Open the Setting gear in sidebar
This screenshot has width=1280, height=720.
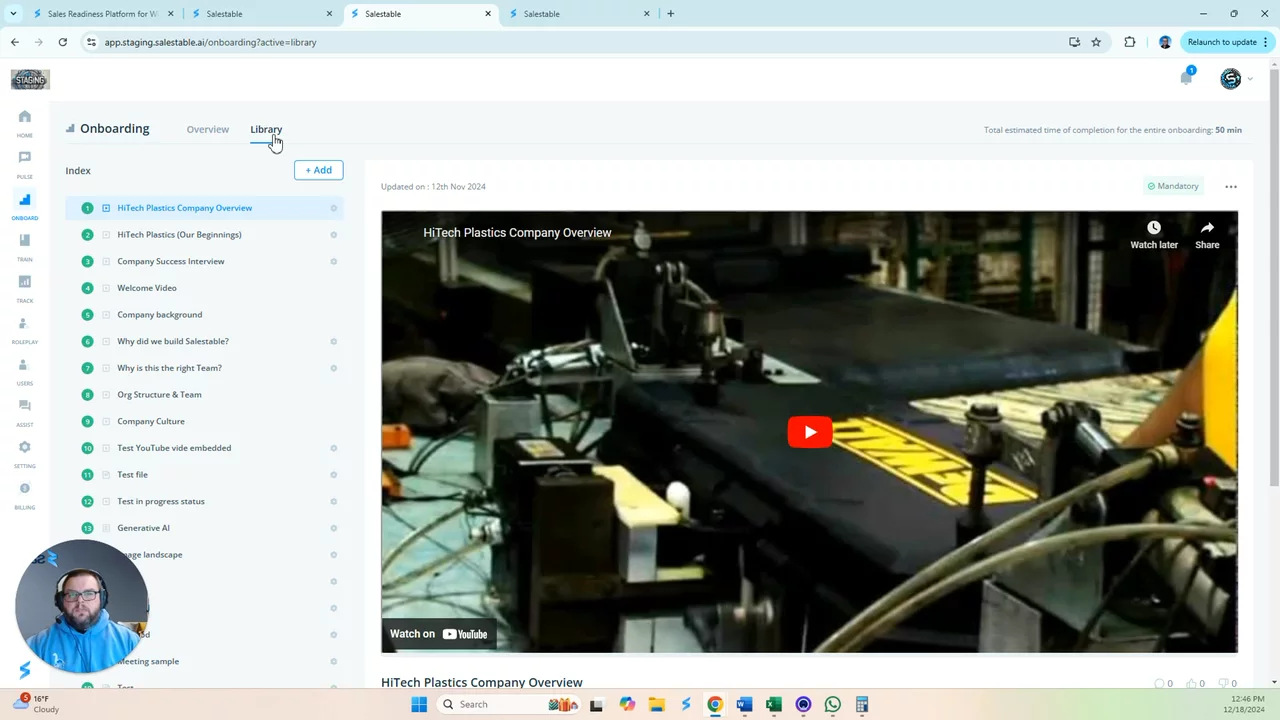(x=25, y=448)
